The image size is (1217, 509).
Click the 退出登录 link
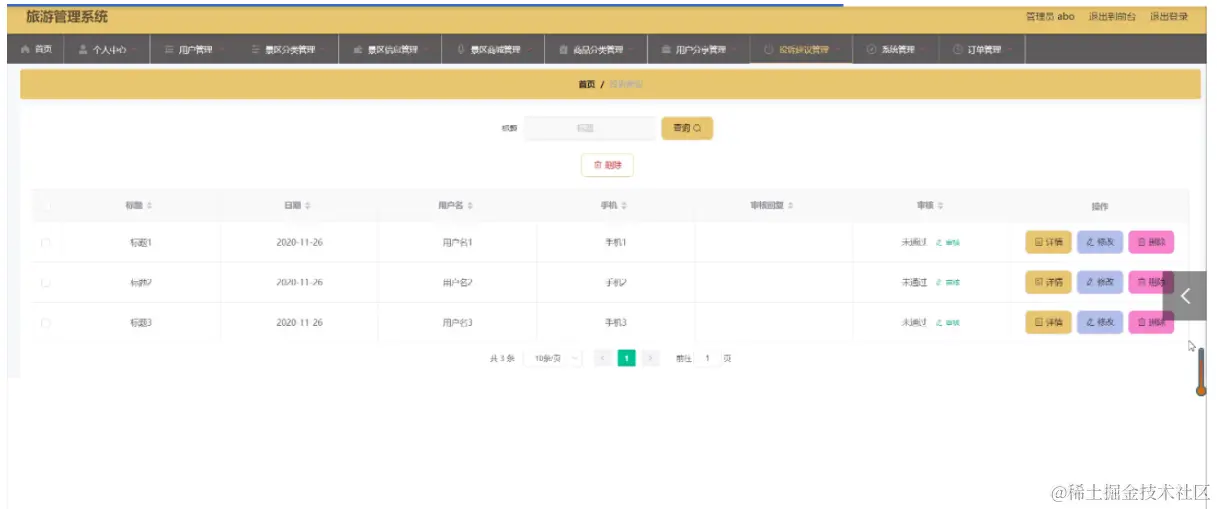(1169, 17)
